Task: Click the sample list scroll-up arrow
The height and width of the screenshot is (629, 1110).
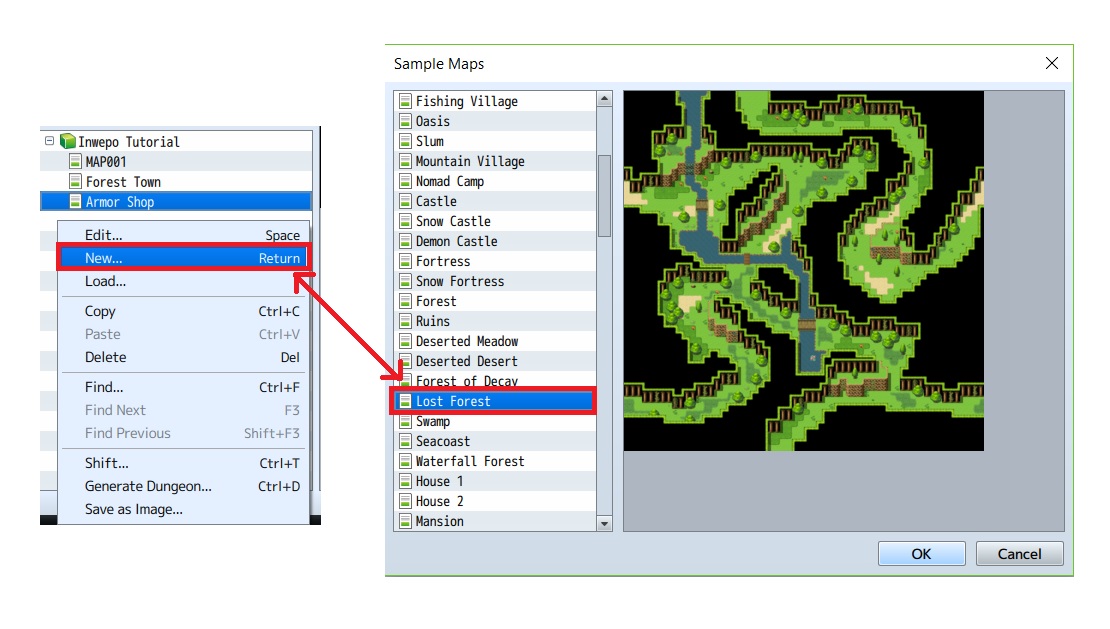Action: pos(605,99)
